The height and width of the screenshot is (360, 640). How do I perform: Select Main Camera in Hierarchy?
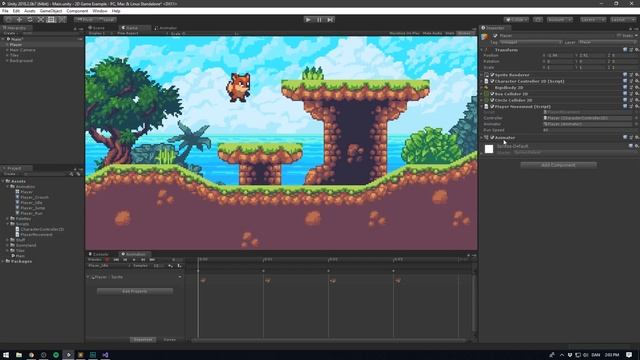click(22, 50)
